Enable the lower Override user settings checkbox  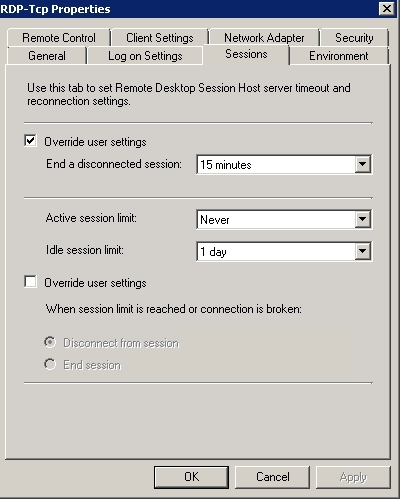[x=30, y=282]
